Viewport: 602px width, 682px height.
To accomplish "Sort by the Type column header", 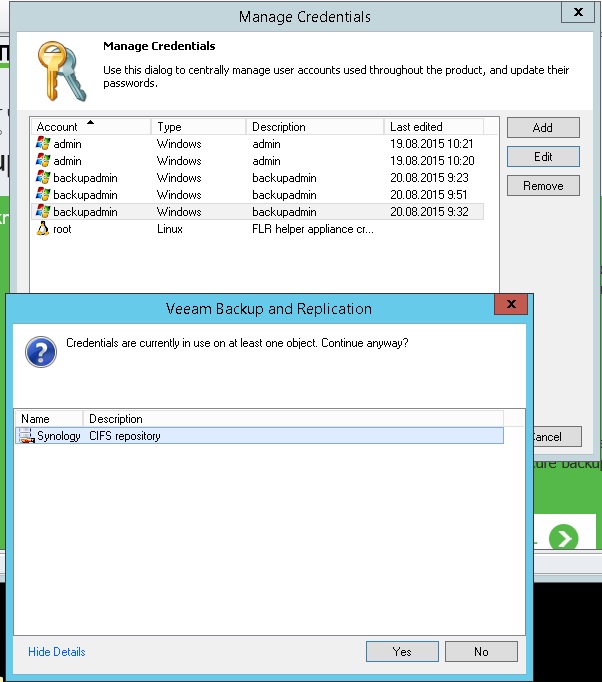I will [x=199, y=127].
